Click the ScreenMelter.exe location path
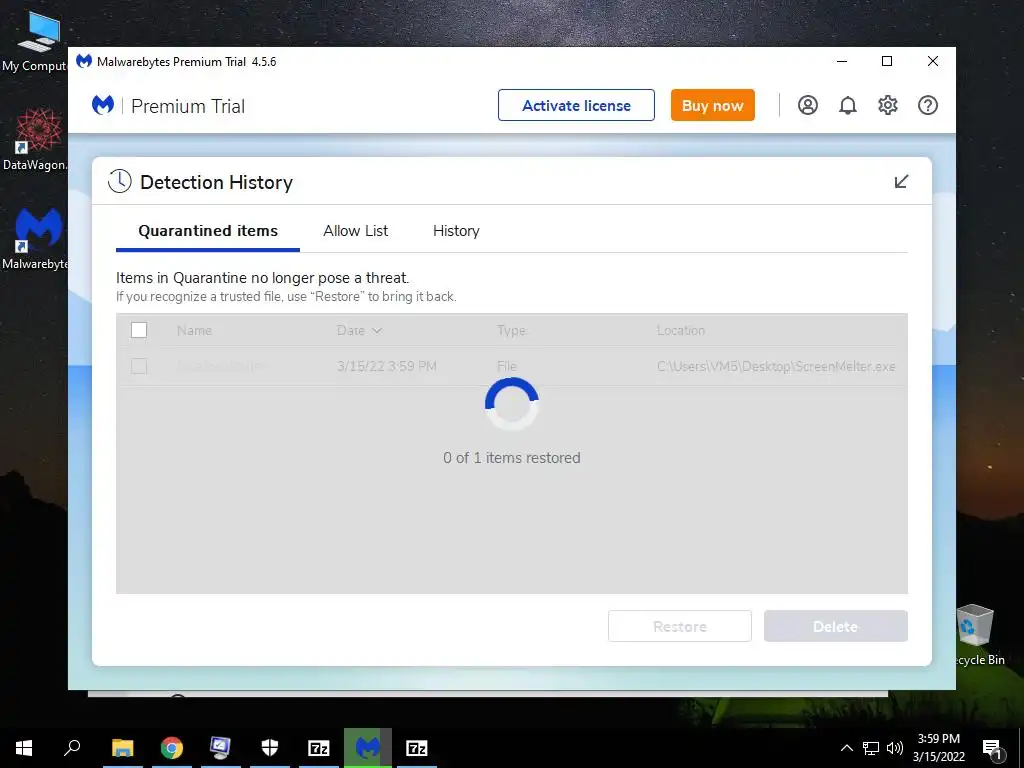The width and height of the screenshot is (1024, 768). [776, 366]
